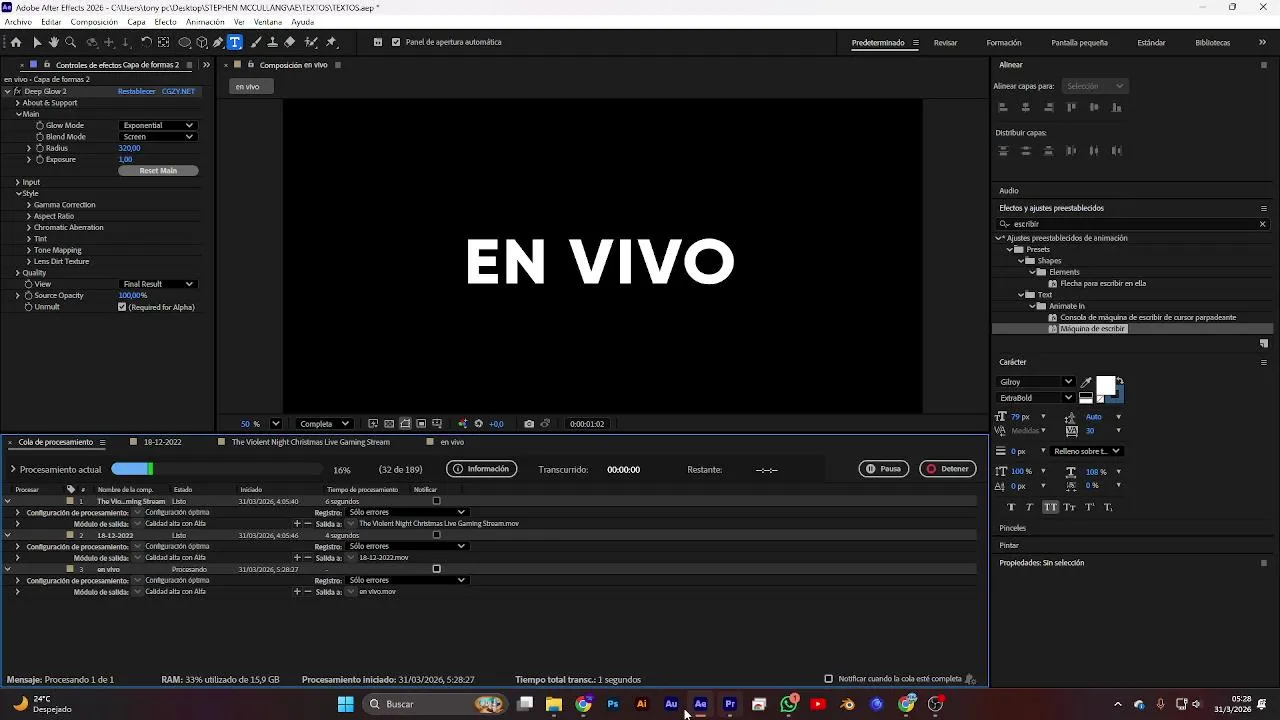
Task: Open the Glow Mode Exponential dropdown
Action: (158, 125)
